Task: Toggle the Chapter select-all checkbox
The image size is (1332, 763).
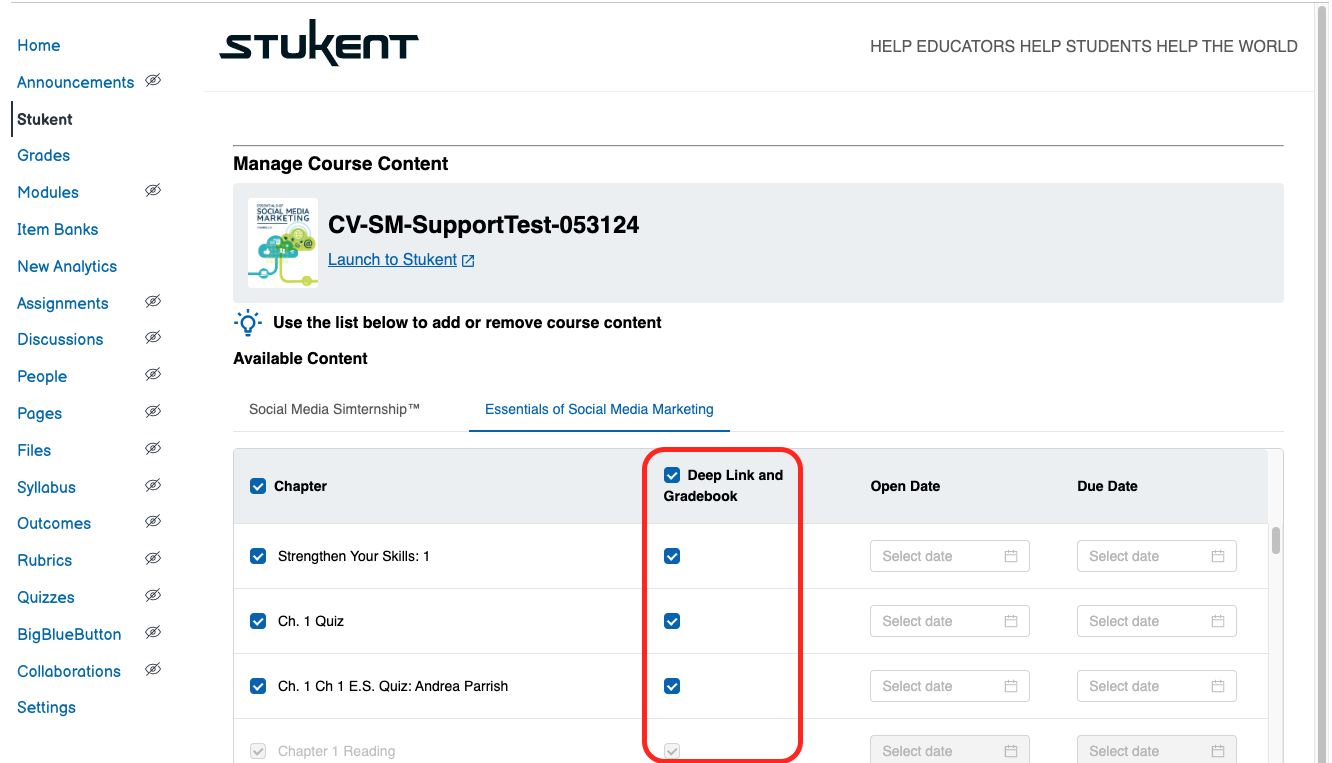Action: coord(258,486)
